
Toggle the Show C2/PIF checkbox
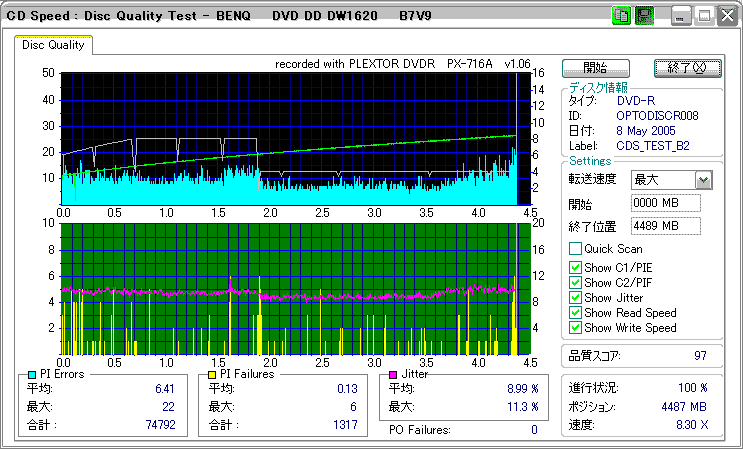click(x=575, y=282)
